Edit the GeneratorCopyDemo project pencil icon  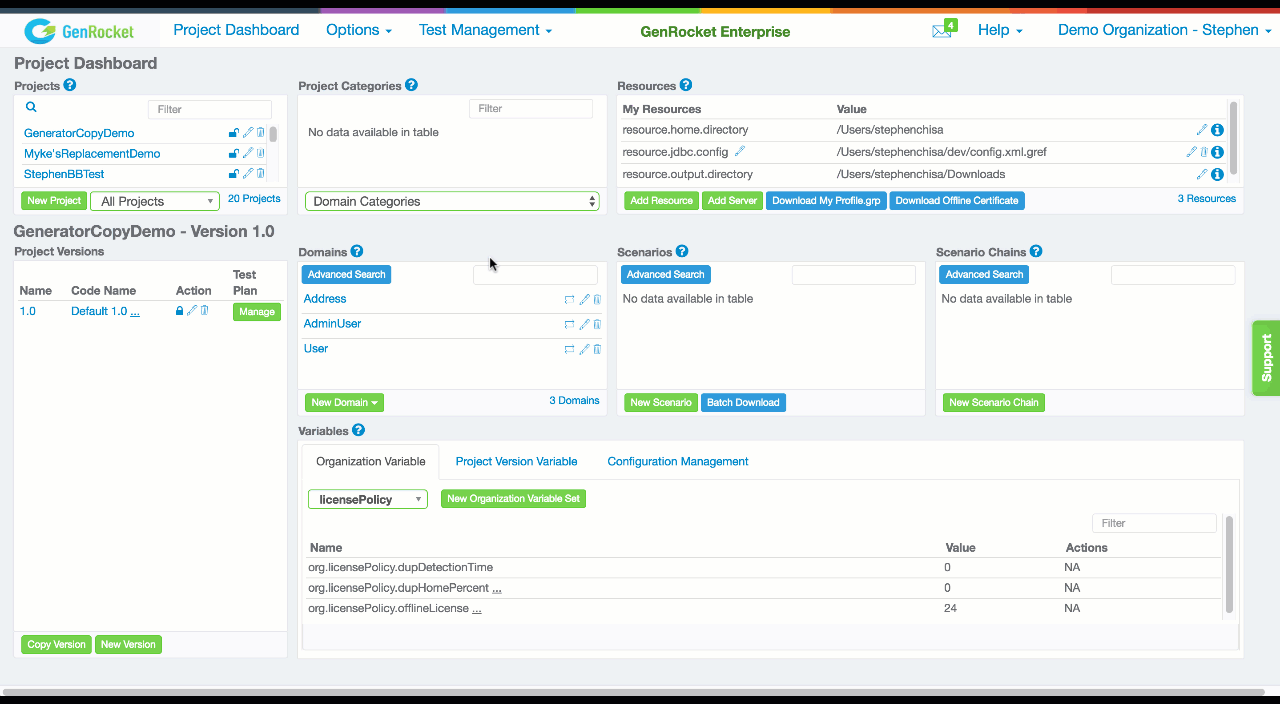(248, 133)
